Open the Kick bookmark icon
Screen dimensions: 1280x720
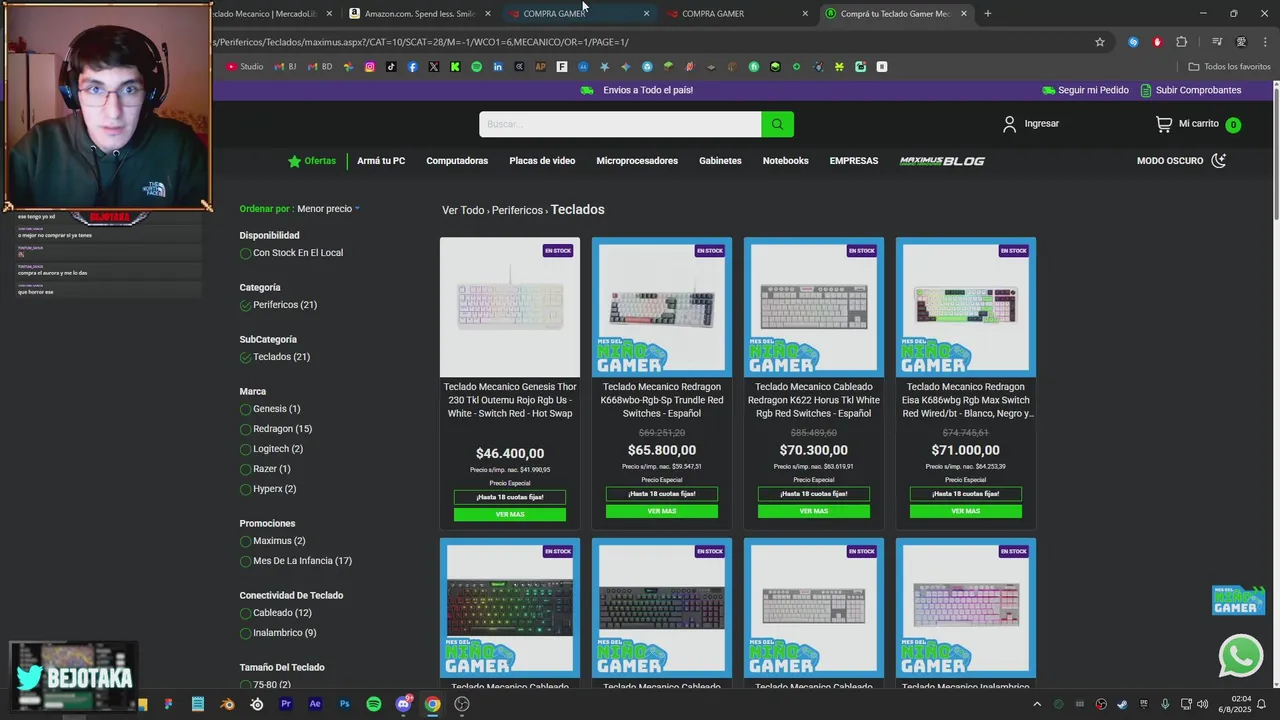point(455,67)
